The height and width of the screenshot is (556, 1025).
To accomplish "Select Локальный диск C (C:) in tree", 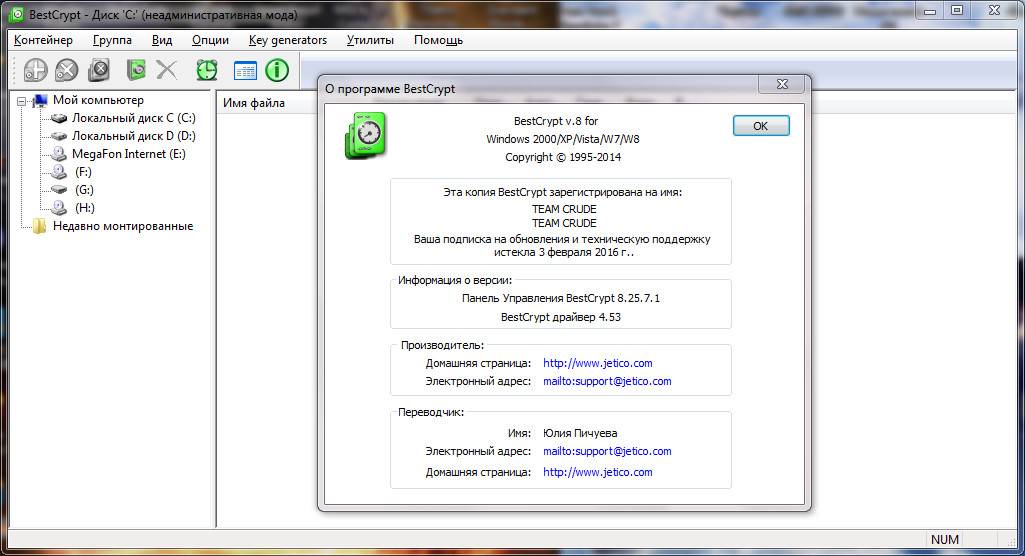I will (x=133, y=118).
